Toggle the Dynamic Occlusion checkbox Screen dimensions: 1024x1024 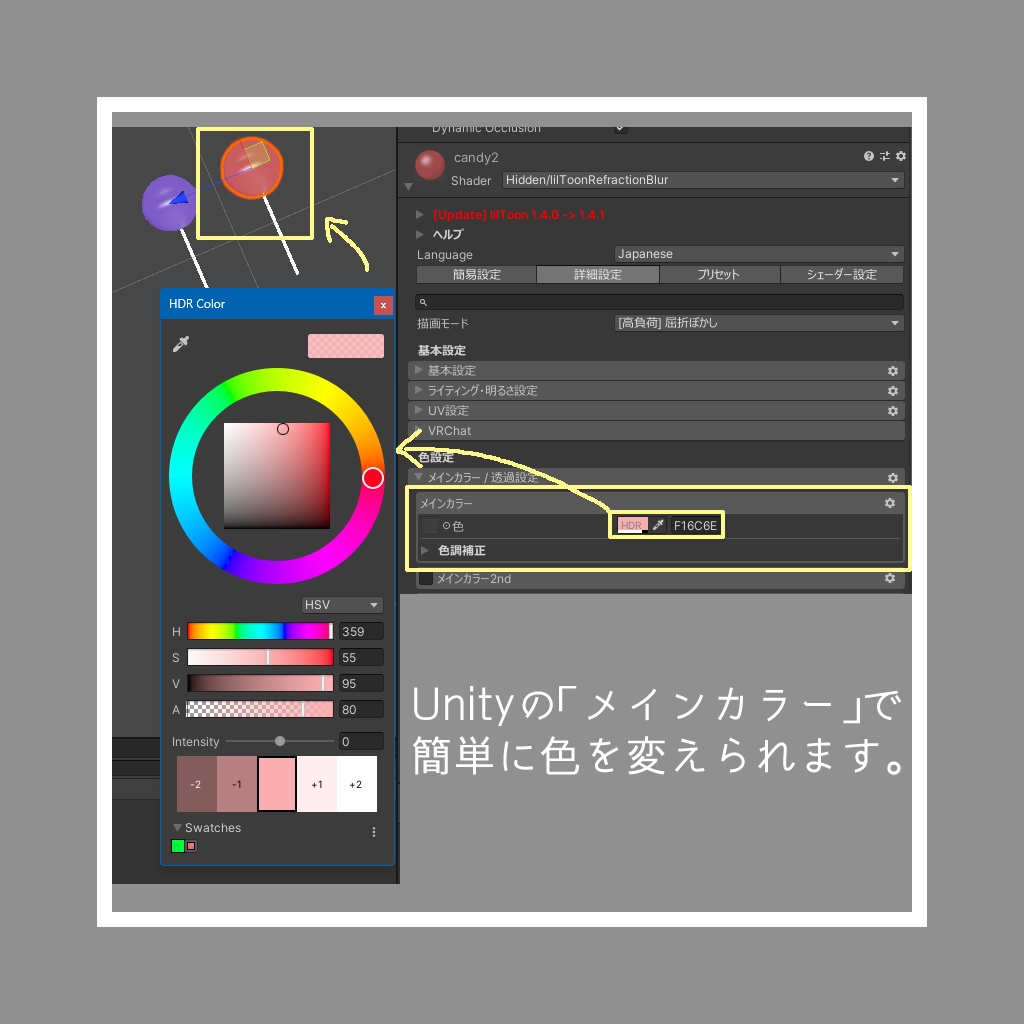coord(620,128)
